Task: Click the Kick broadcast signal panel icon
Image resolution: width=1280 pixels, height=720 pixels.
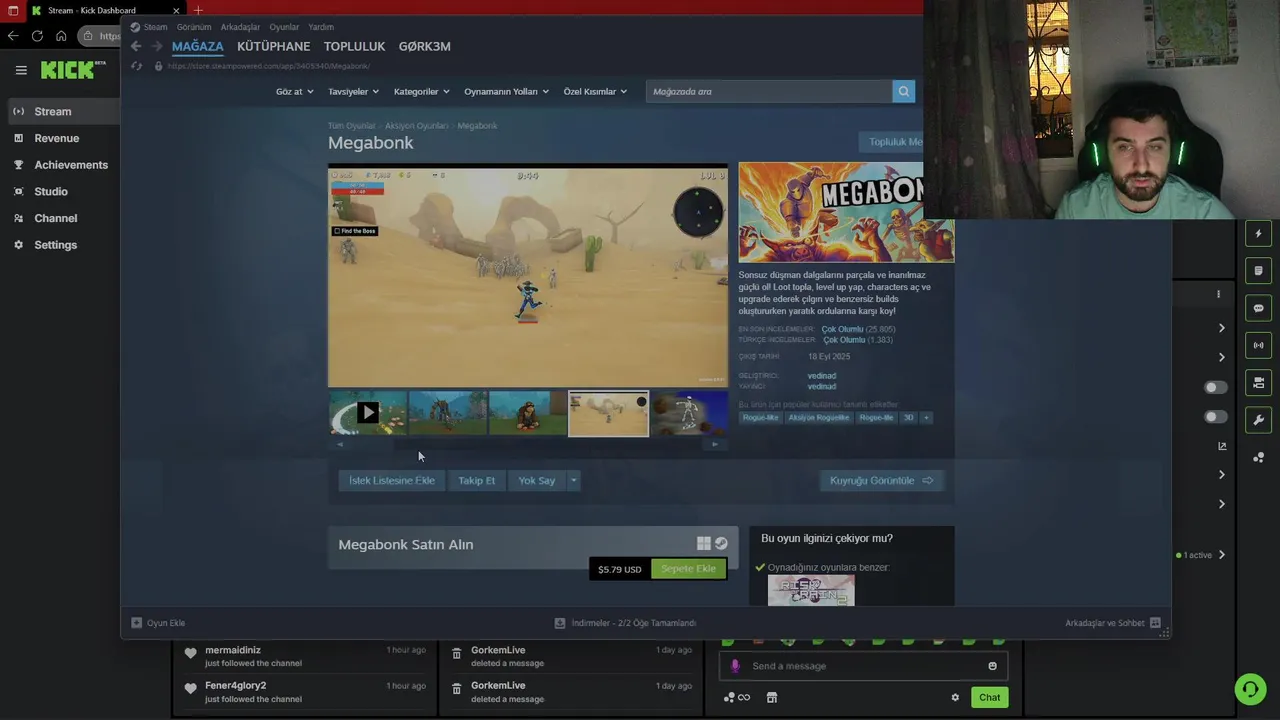Action: coord(1259,345)
